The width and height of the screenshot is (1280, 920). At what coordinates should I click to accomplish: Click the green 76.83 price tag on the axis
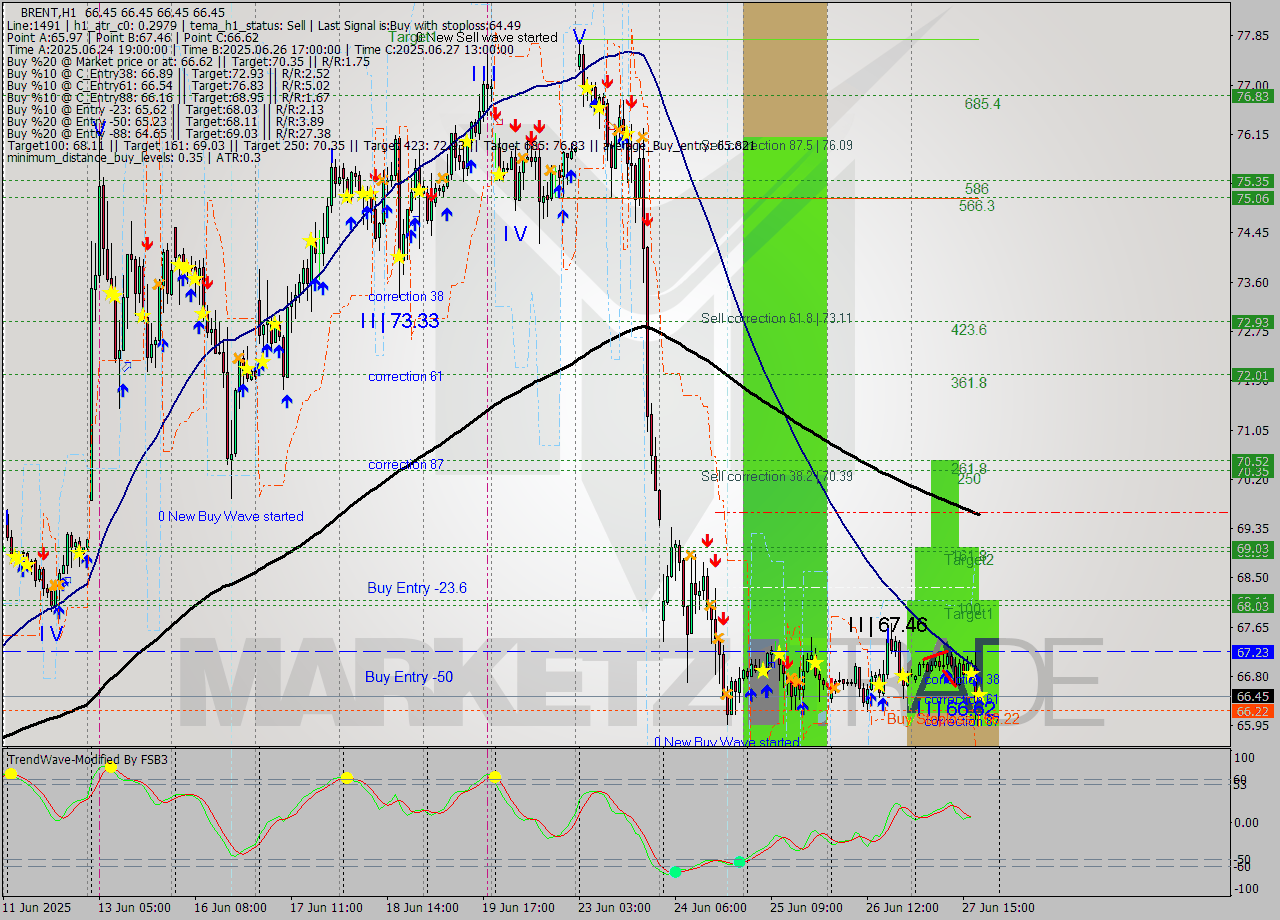1252,97
